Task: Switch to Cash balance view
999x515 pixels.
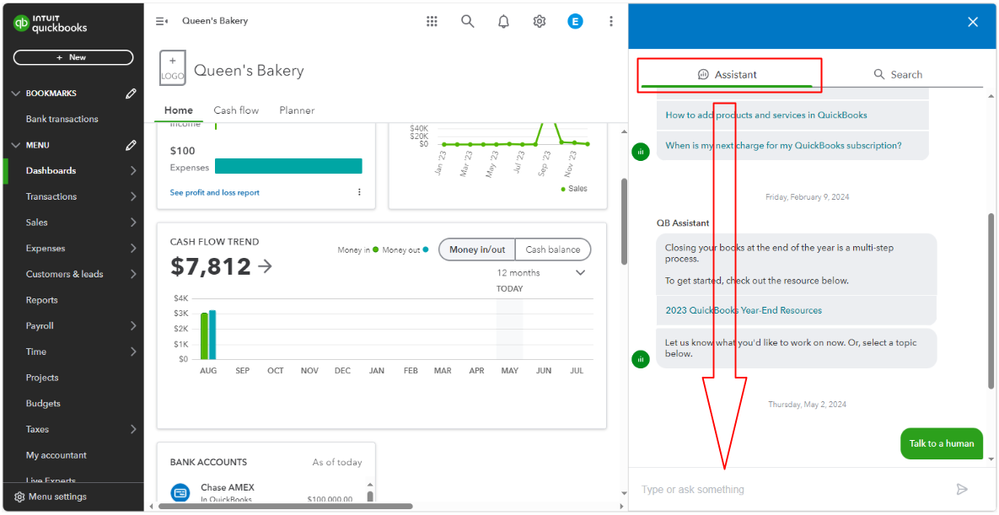Action: point(553,249)
